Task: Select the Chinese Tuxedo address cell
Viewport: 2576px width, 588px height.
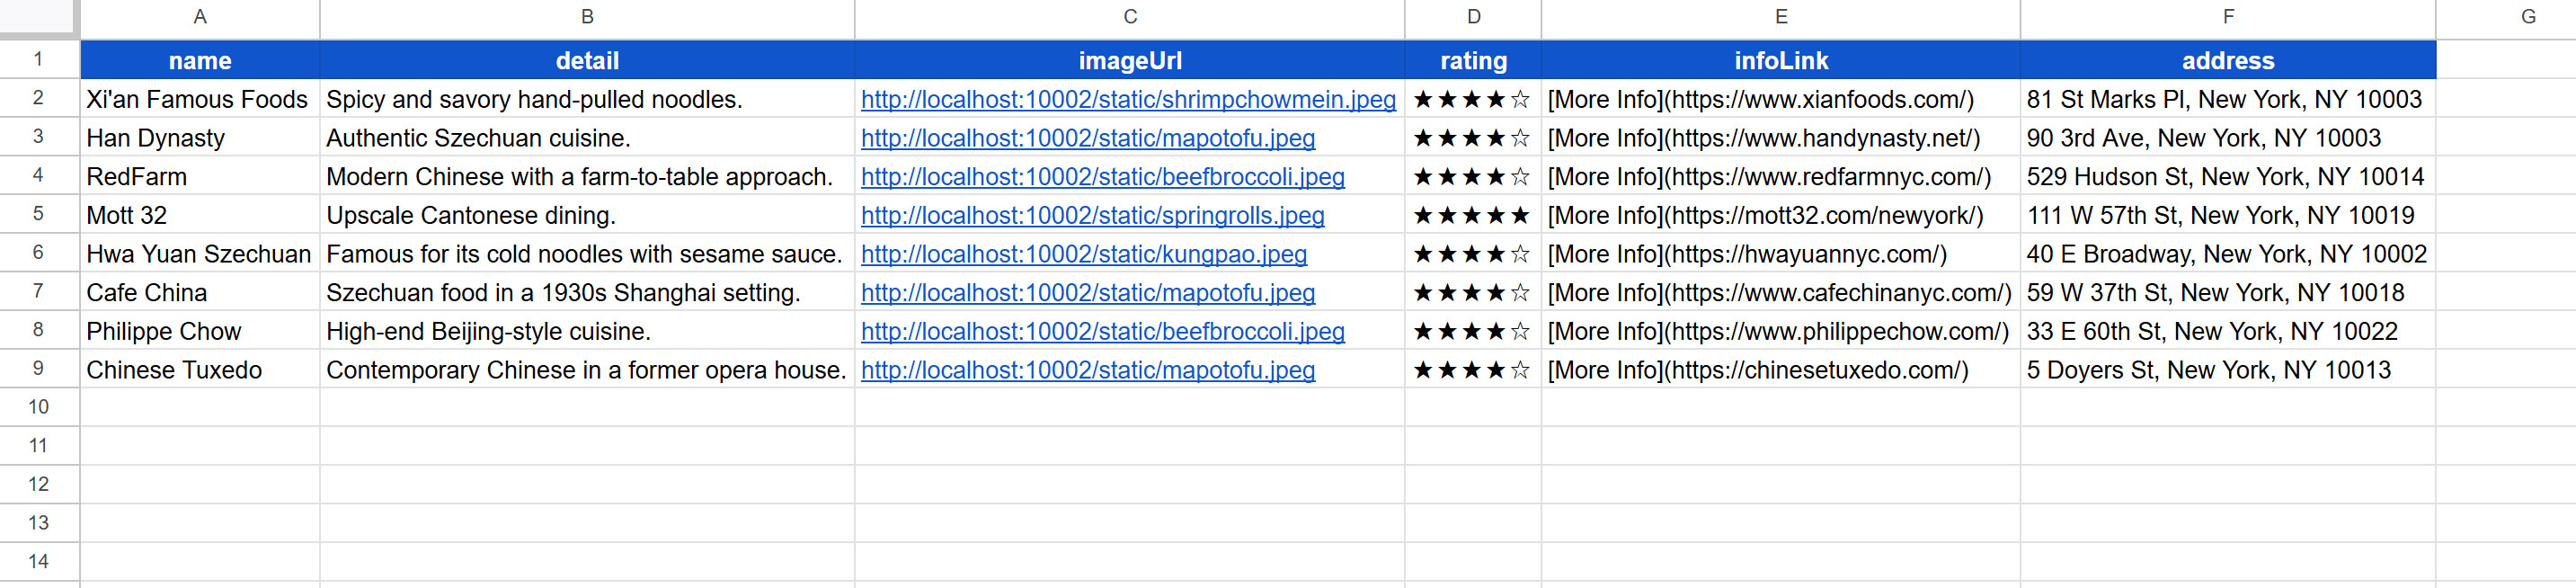Action: coord(2226,371)
